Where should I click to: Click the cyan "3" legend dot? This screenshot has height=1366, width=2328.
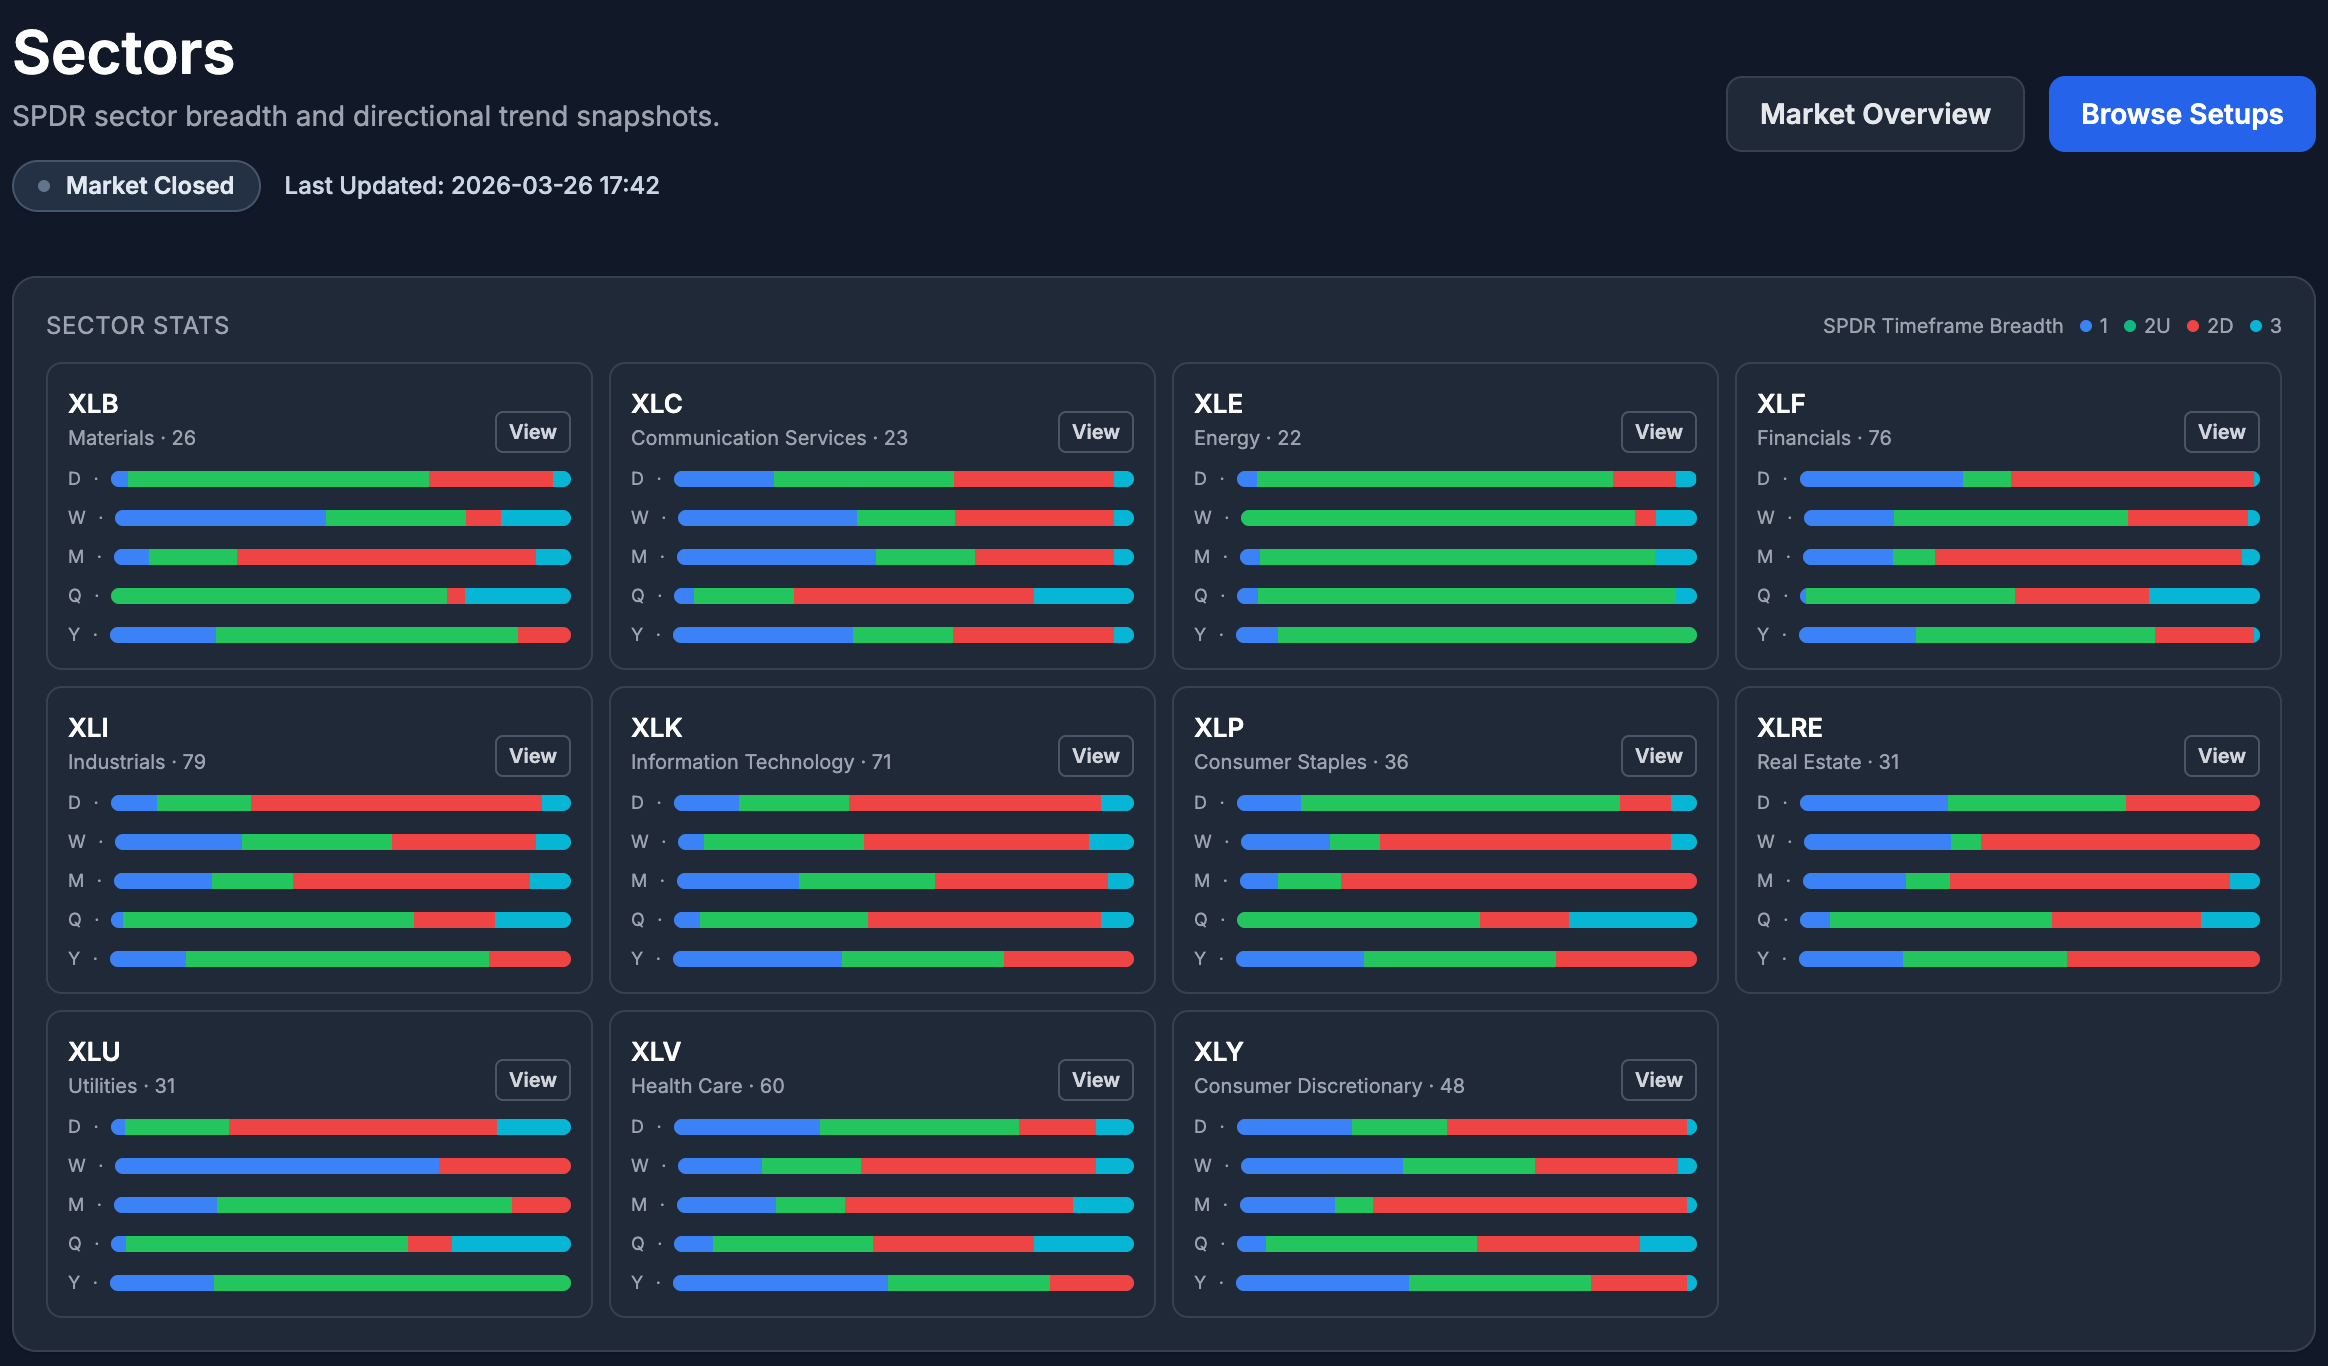(2257, 326)
